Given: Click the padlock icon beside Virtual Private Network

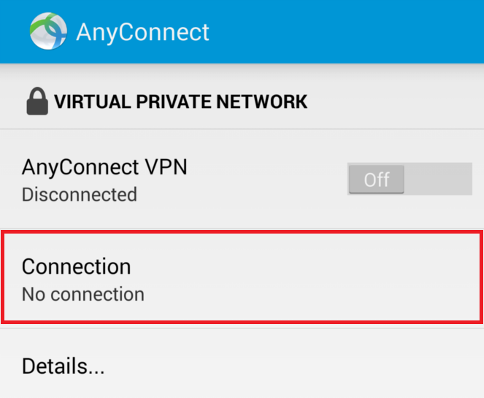Looking at the screenshot, I should (37, 101).
